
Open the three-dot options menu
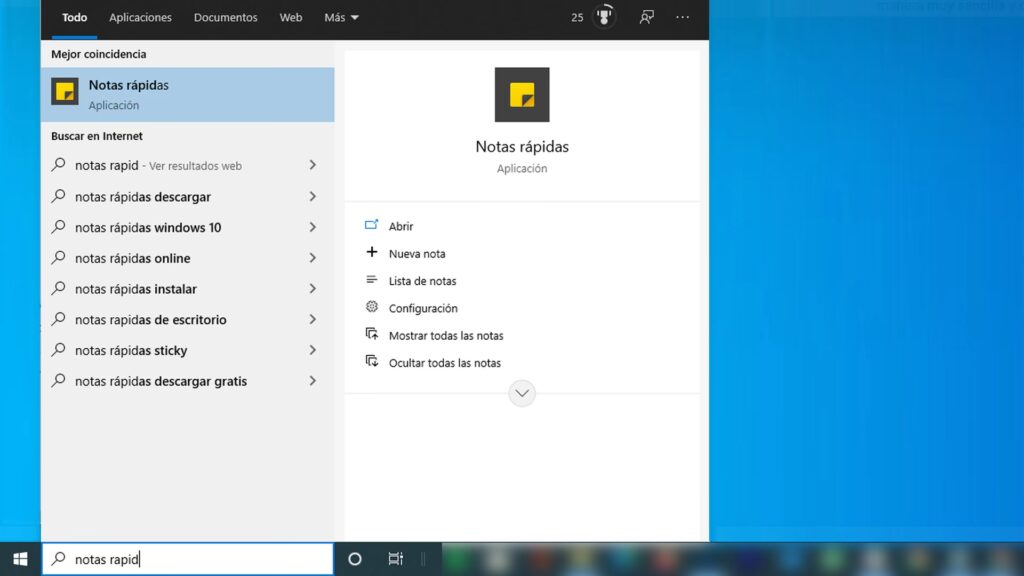(682, 18)
